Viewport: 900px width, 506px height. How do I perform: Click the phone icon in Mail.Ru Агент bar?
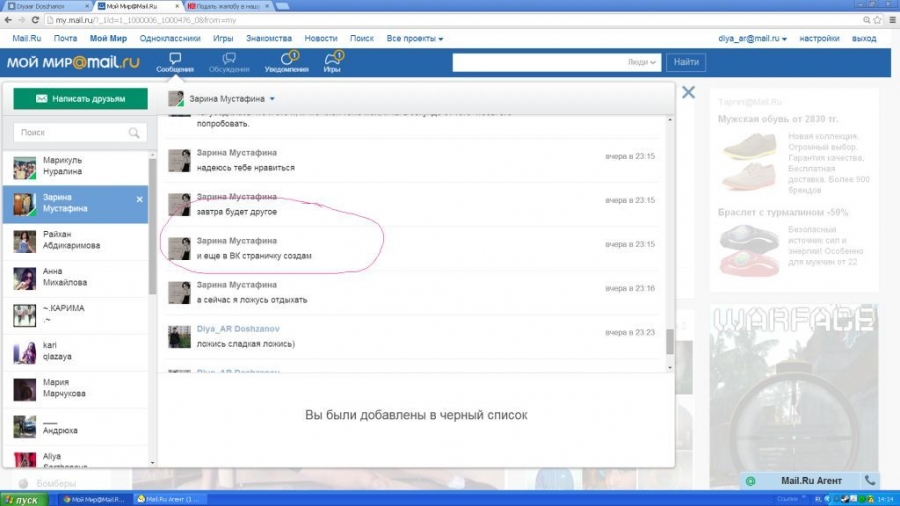pyautogui.click(x=870, y=480)
